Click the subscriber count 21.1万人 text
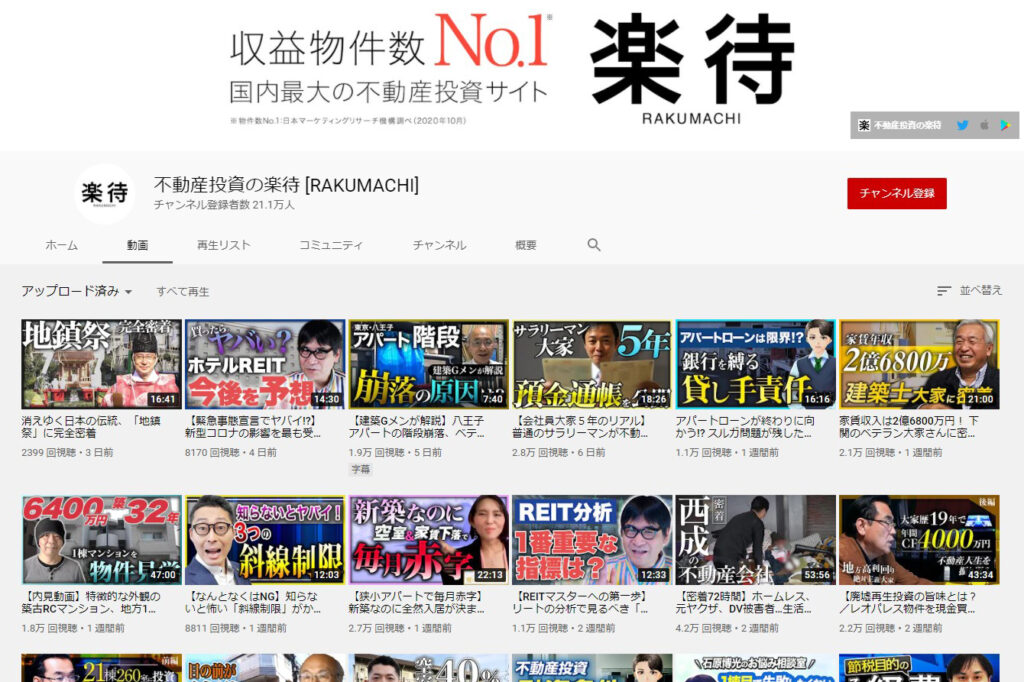1024x682 pixels. click(224, 205)
